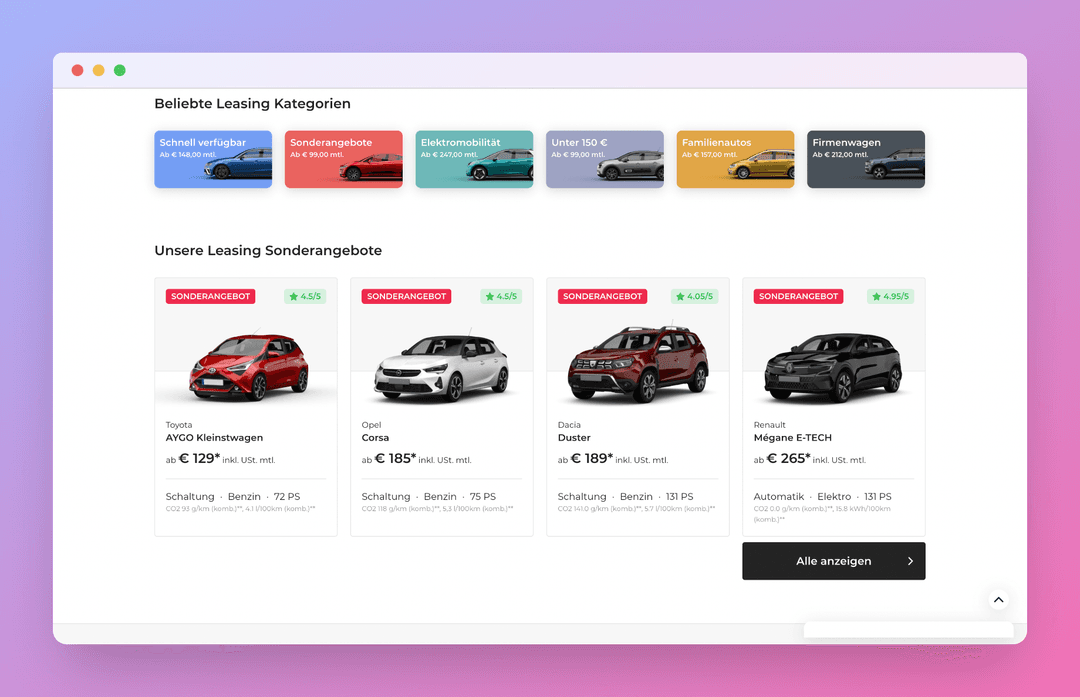Click the 4.5/5 star rating on Opel Corsa

tap(501, 296)
